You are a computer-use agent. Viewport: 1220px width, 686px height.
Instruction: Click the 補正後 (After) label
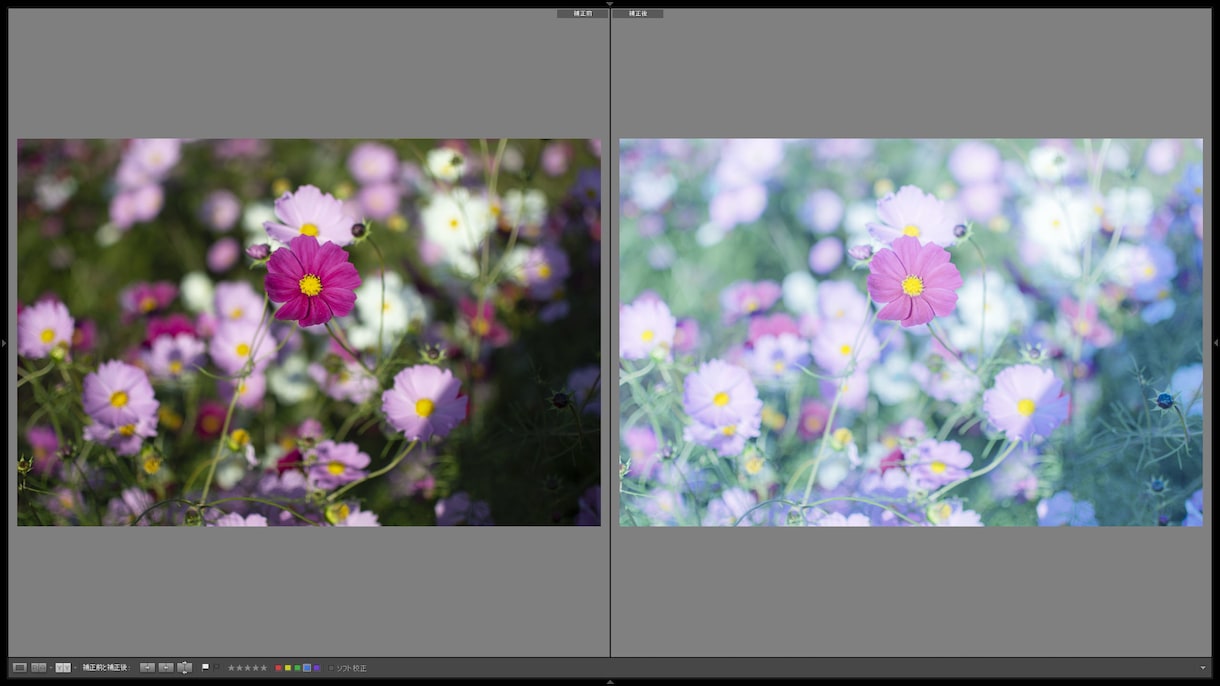tap(637, 14)
